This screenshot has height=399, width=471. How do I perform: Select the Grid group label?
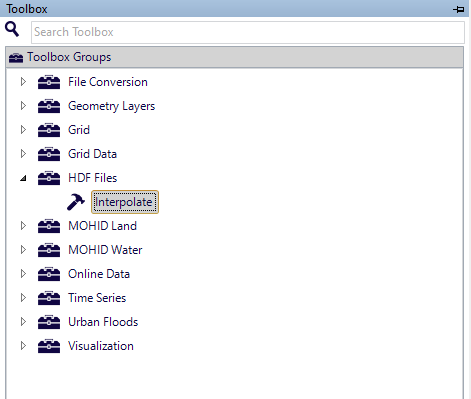79,130
